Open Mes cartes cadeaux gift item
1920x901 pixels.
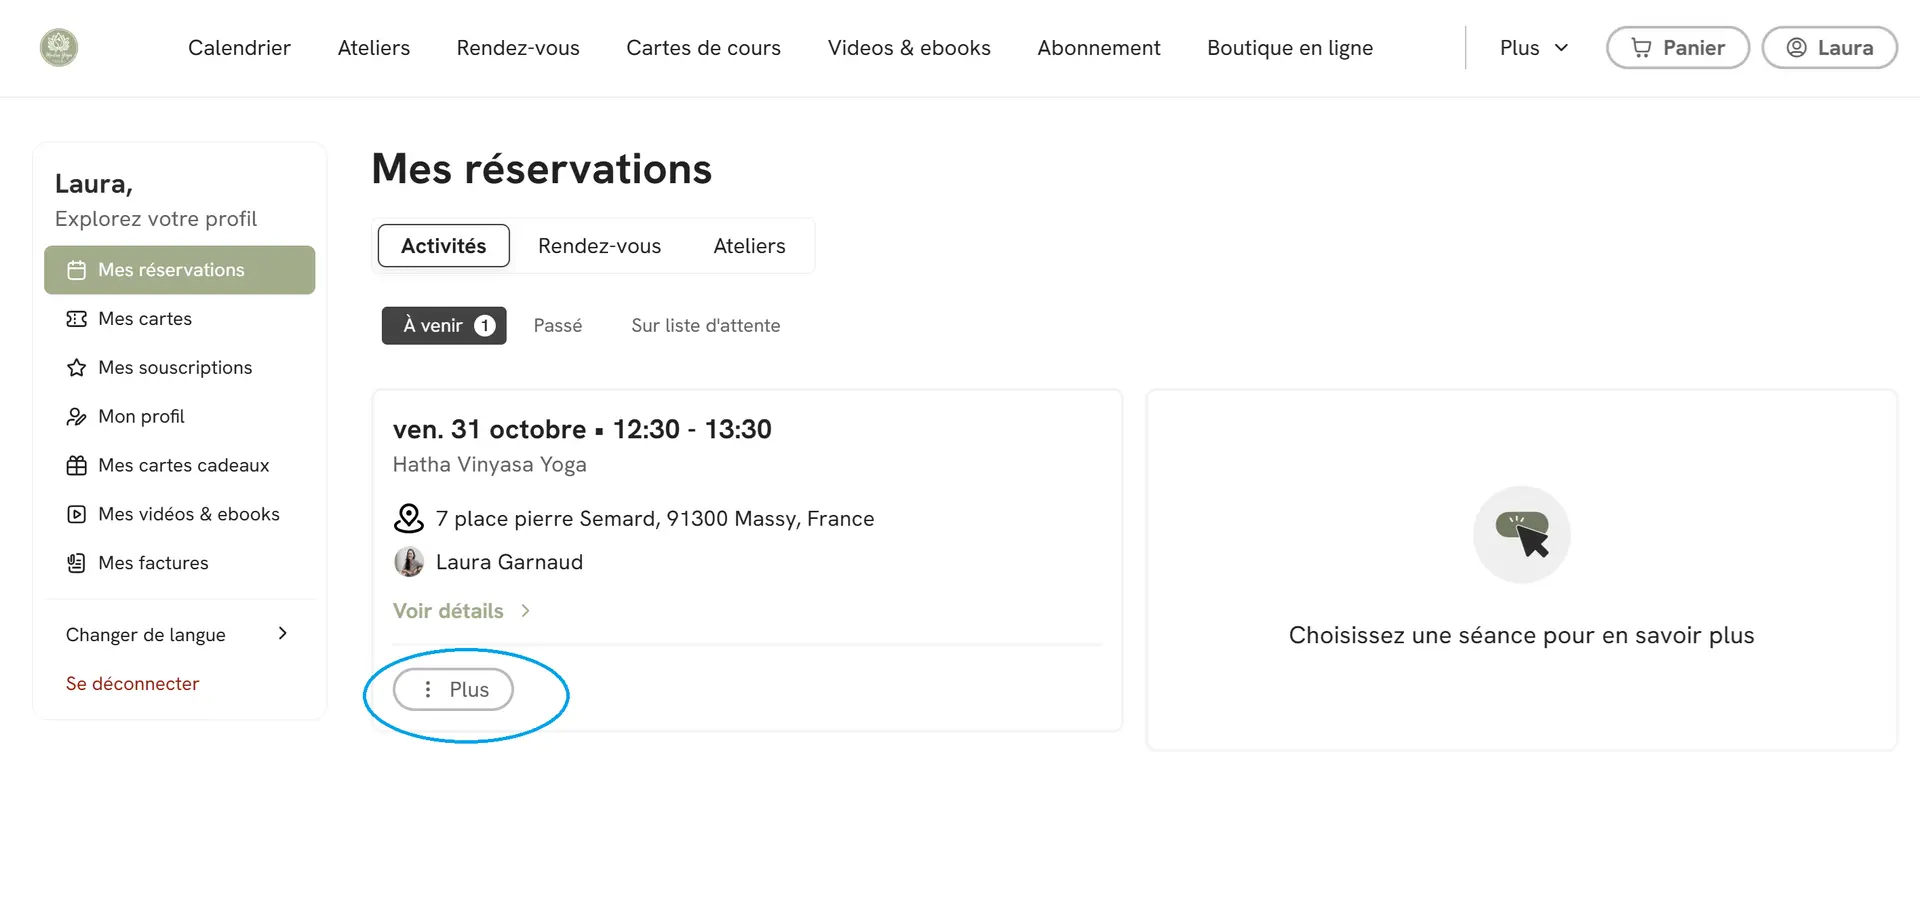tap(183, 466)
